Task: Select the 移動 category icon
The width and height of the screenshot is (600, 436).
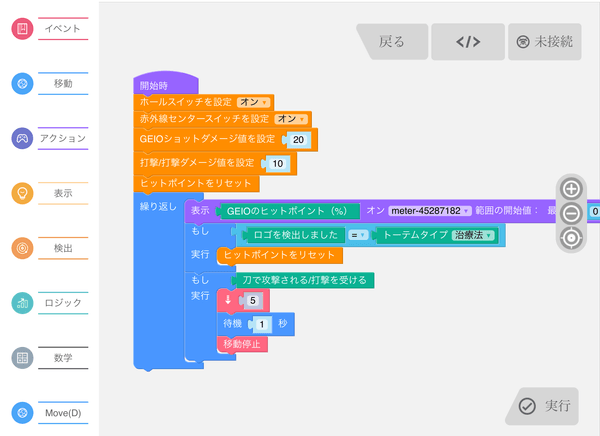Action: point(22,84)
